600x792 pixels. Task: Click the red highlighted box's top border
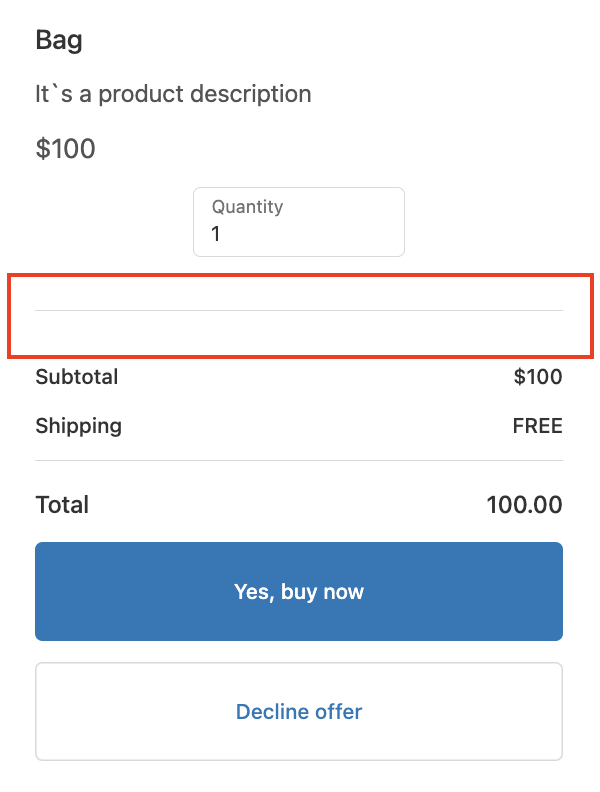[x=300, y=273]
